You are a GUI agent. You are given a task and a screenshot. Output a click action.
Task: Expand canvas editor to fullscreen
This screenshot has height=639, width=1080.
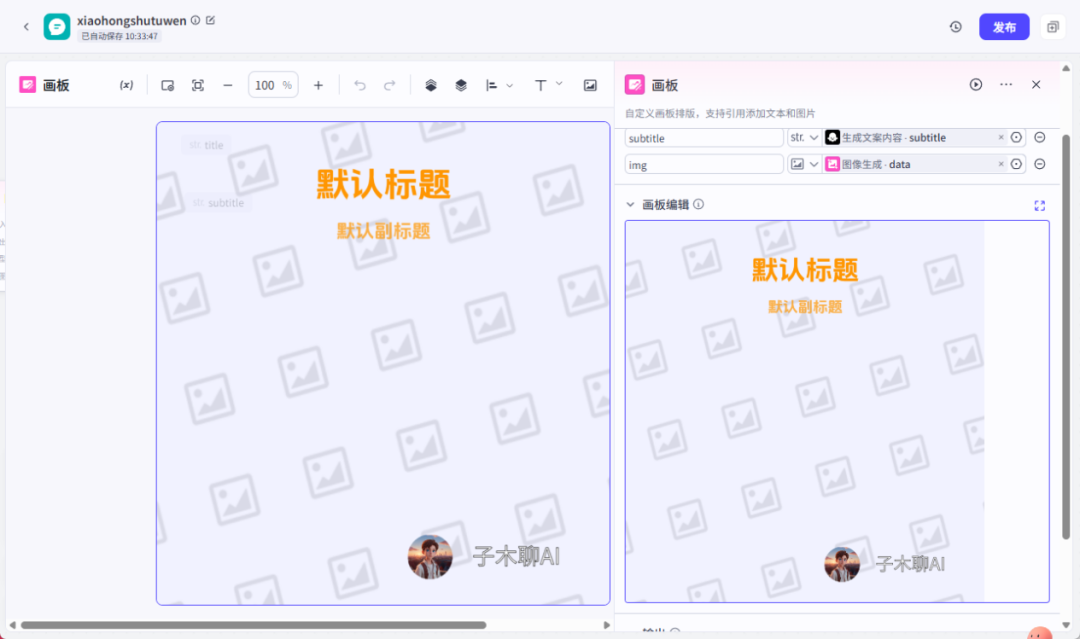(1039, 205)
